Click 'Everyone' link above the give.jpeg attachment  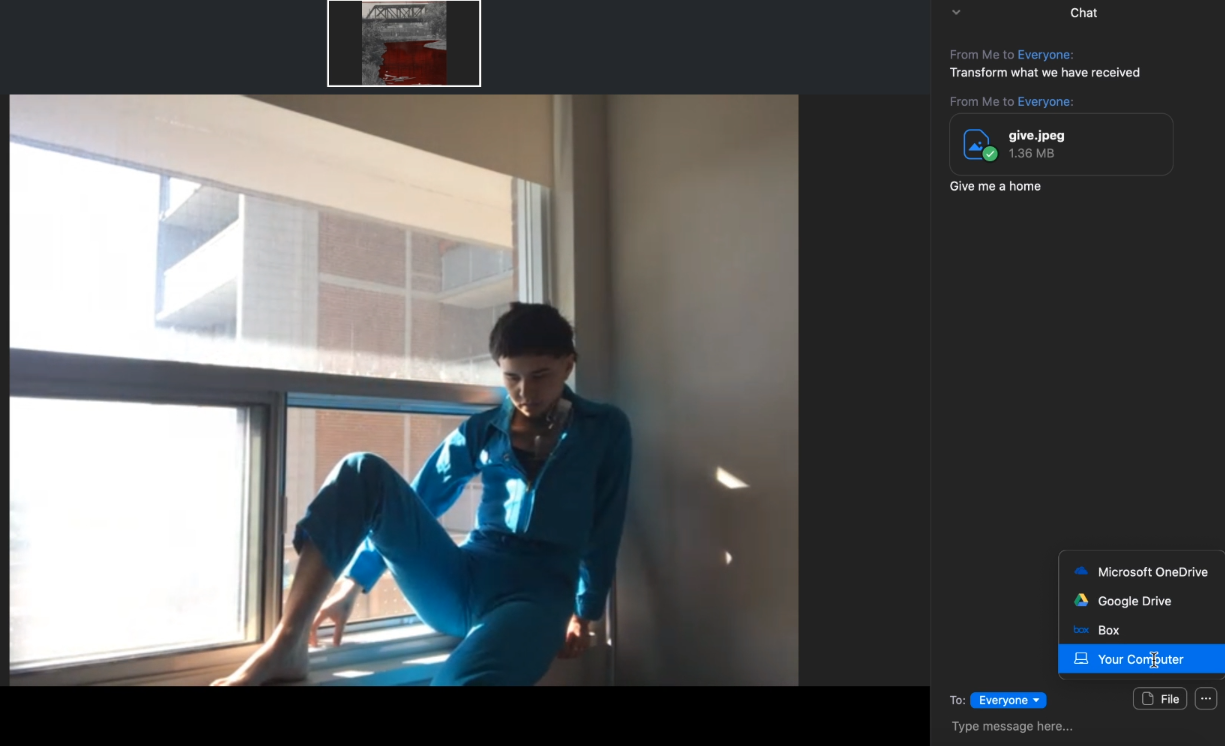[x=1045, y=102]
